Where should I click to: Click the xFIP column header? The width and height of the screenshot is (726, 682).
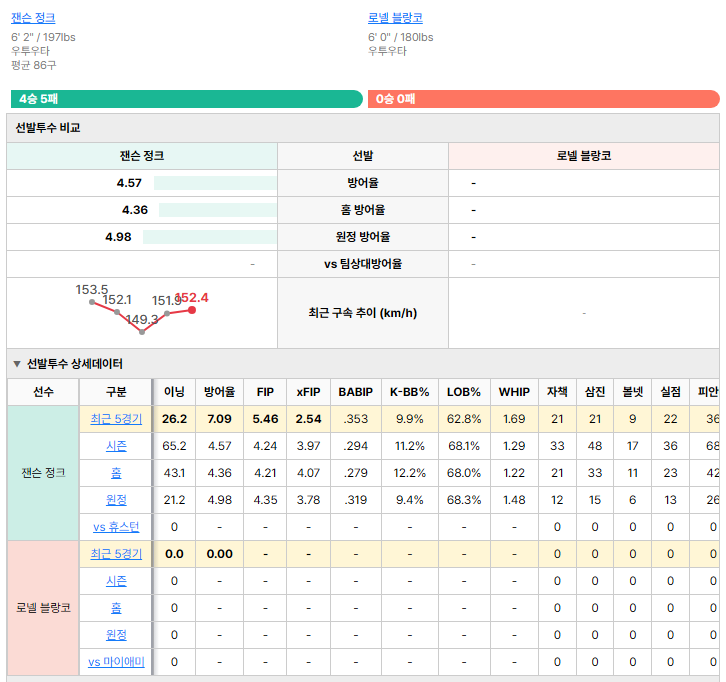[x=308, y=392]
